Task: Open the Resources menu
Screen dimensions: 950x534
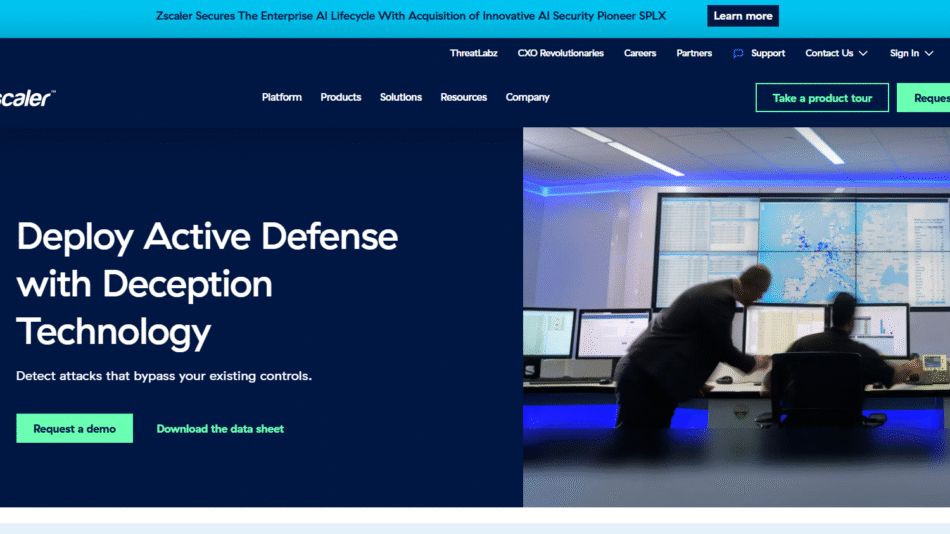Action: click(x=463, y=97)
